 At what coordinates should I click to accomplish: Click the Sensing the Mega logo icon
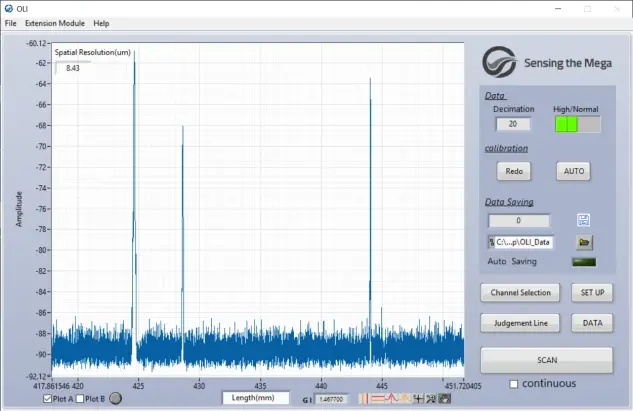[x=499, y=63]
